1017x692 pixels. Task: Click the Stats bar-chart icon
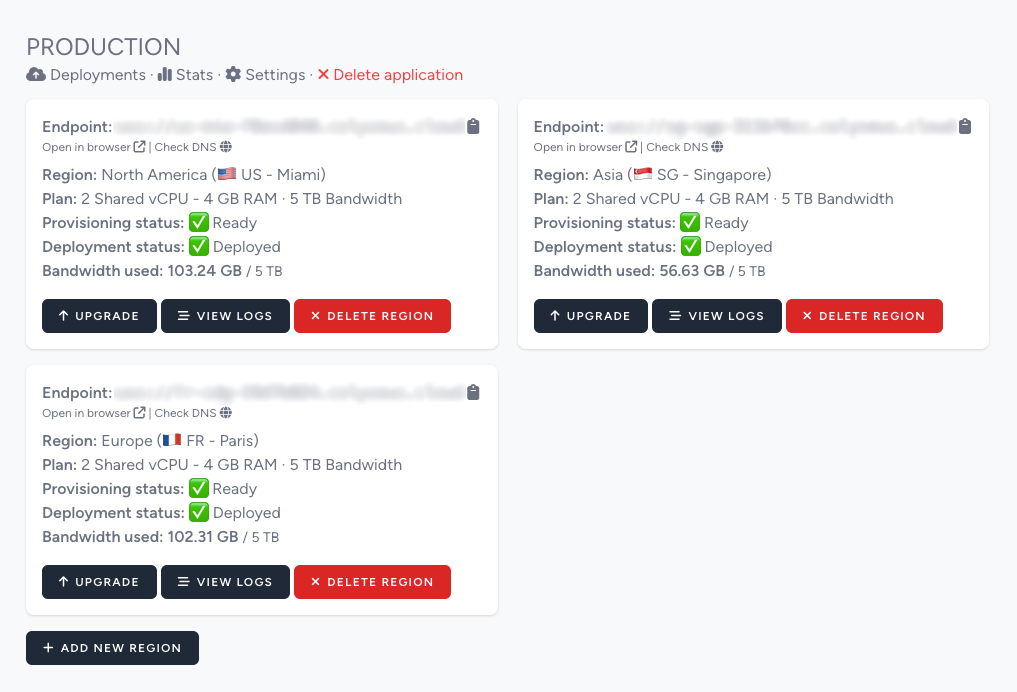(x=164, y=74)
